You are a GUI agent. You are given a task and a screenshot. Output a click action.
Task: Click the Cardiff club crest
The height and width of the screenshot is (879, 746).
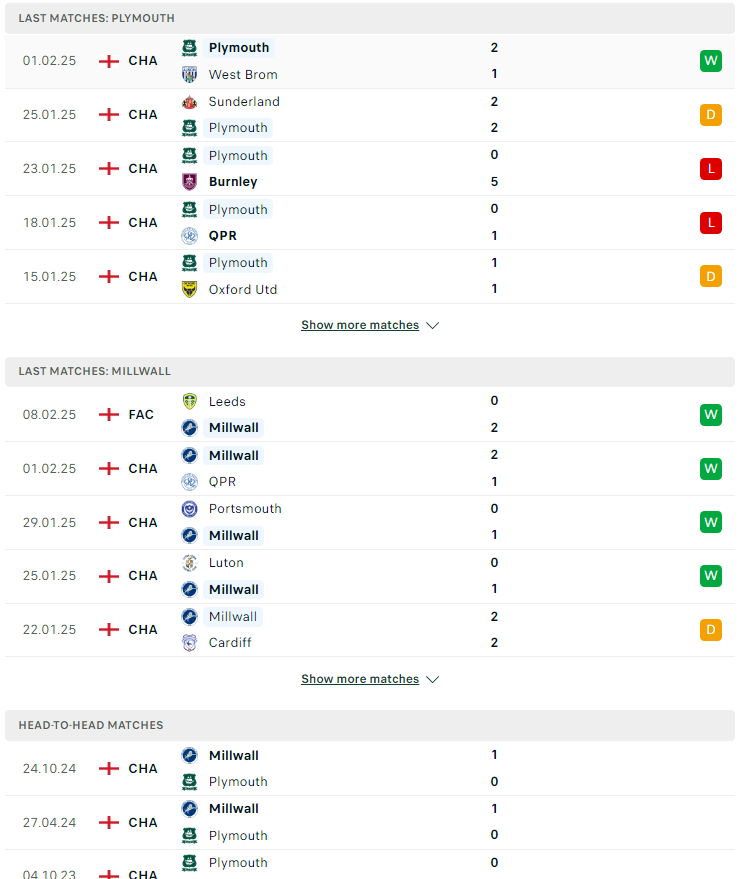tap(189, 642)
